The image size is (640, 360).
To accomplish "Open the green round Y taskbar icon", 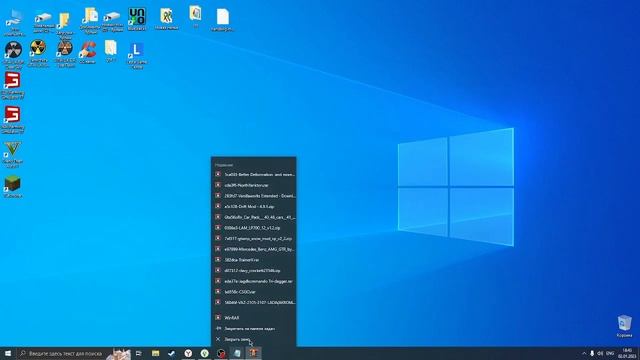I will coord(204,353).
